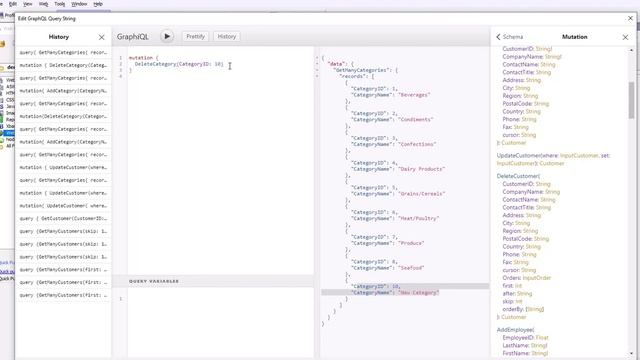The height and width of the screenshot is (360, 640).
Task: Select the "Beverages" value in the results
Action: [414, 95]
